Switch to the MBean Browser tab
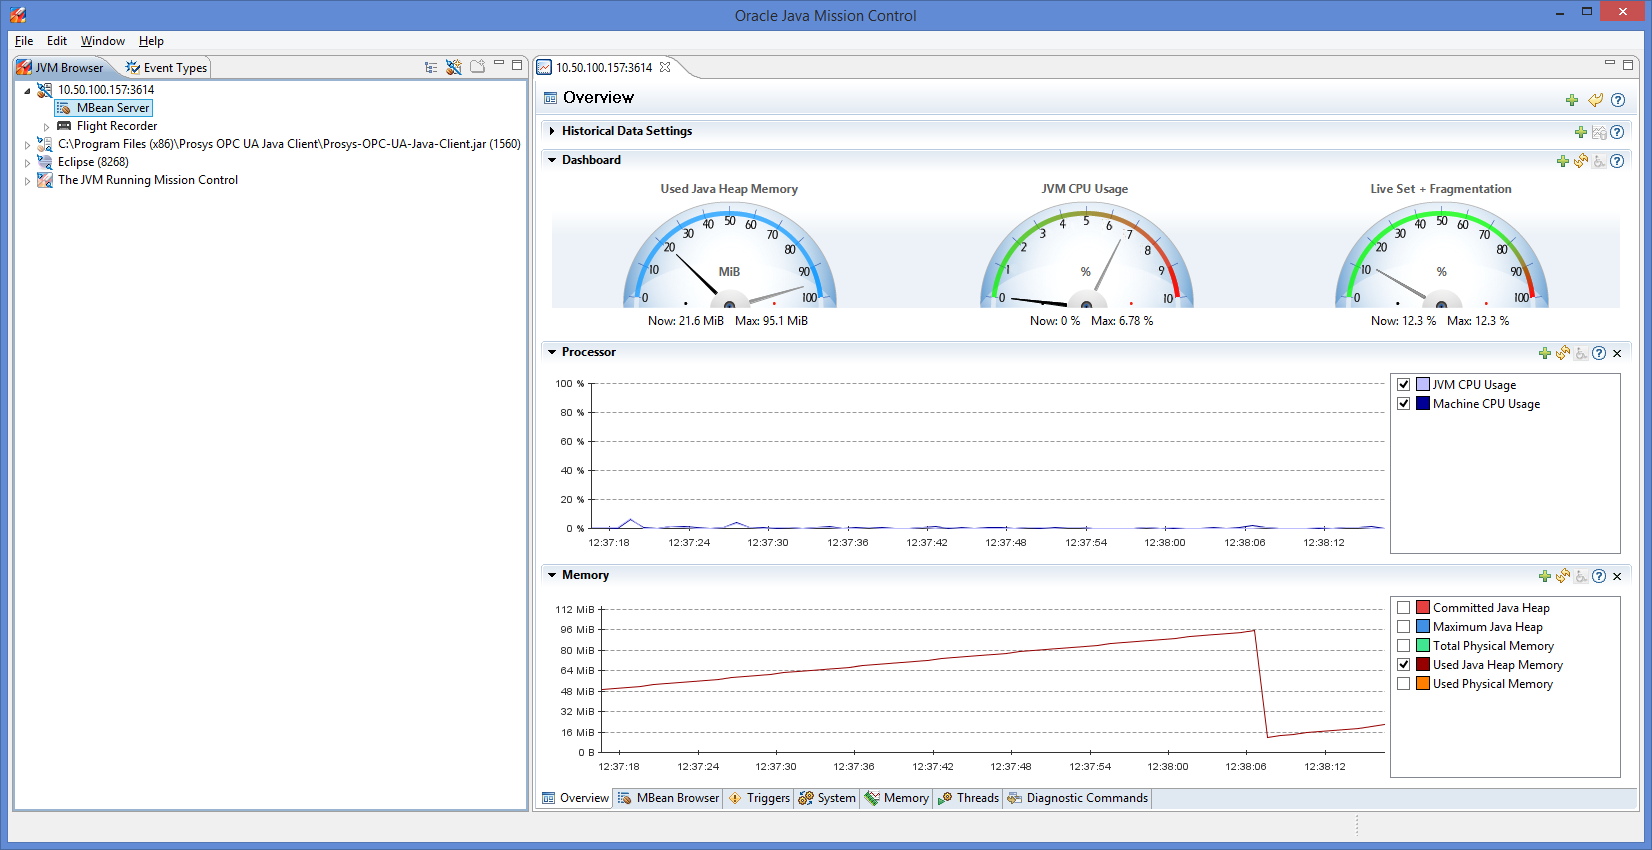 point(668,798)
